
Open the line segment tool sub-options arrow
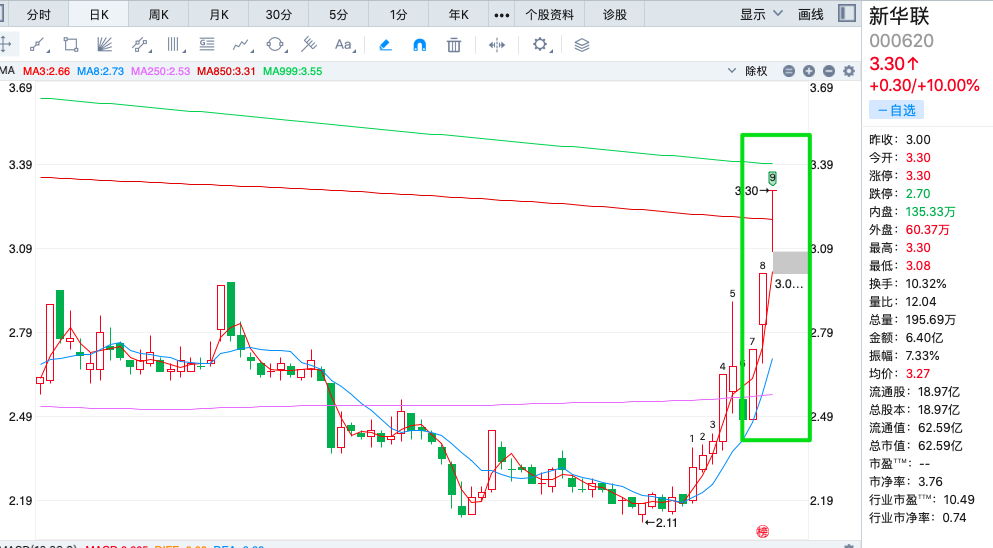click(47, 51)
